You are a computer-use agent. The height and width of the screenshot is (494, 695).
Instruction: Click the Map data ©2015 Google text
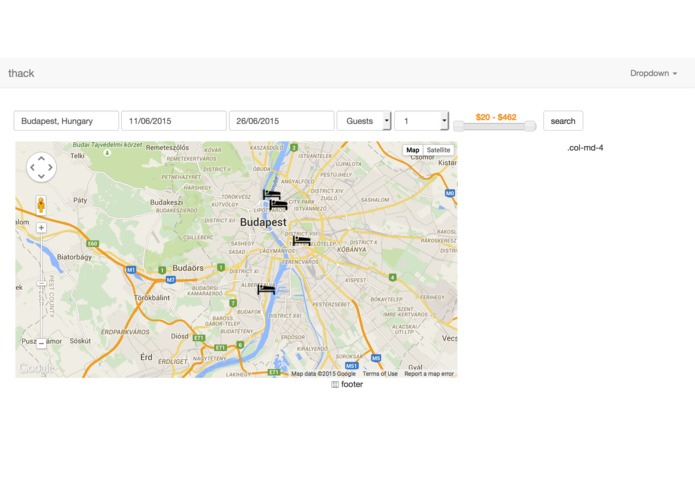pos(323,374)
